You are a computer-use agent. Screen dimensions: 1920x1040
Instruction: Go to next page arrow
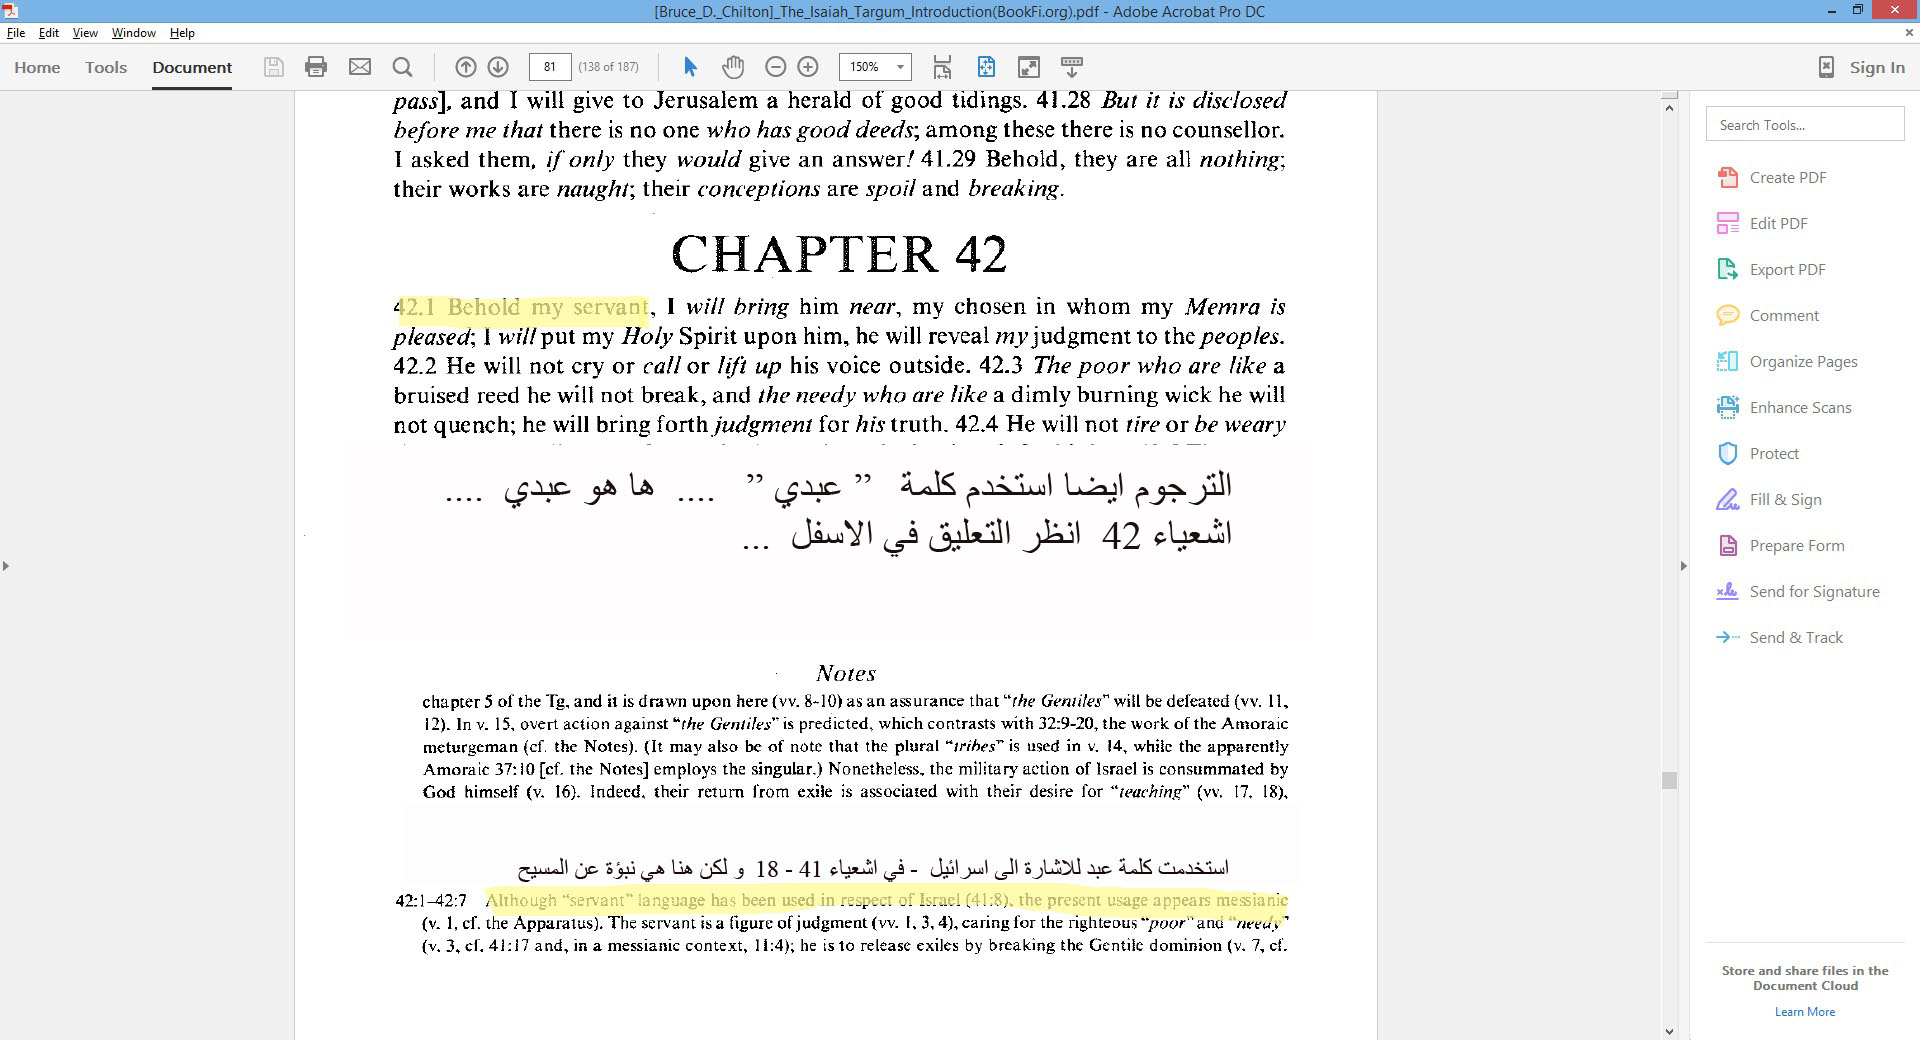coord(498,67)
